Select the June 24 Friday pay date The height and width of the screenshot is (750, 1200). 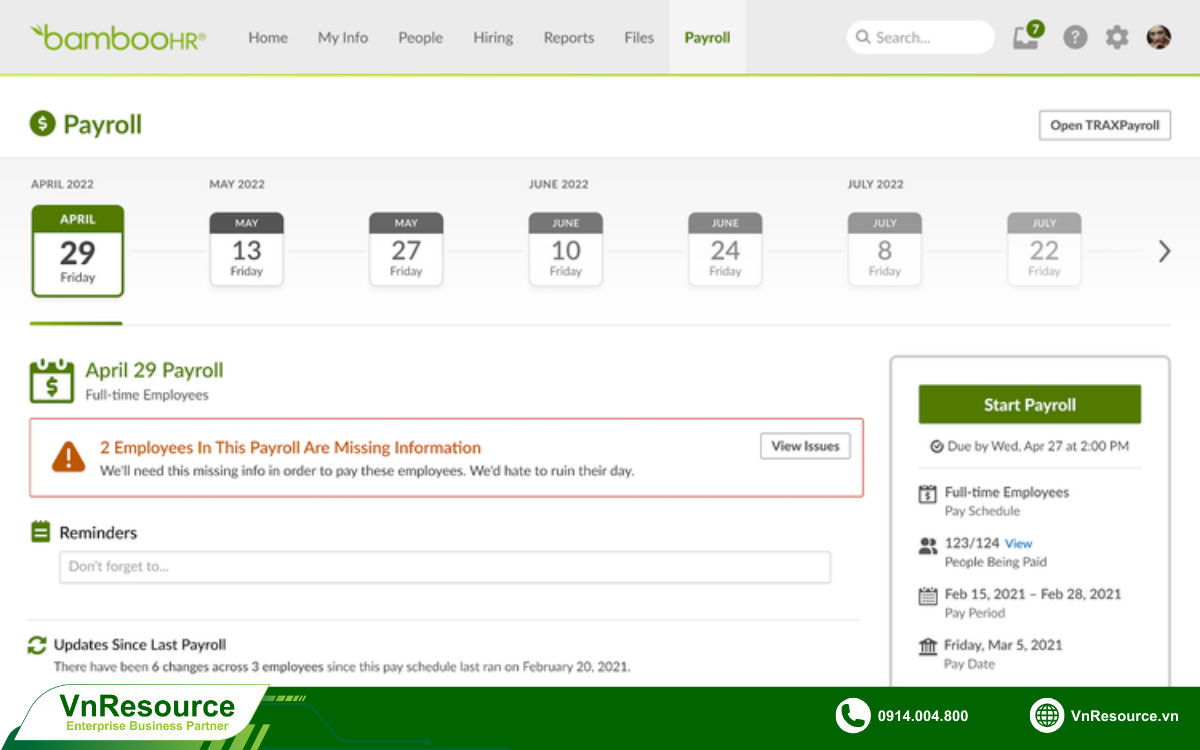pos(725,250)
